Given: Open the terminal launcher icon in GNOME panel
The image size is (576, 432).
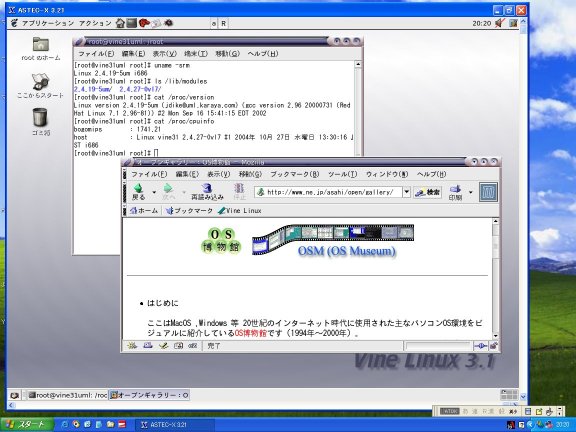Looking at the screenshot, I should click(x=132, y=24).
